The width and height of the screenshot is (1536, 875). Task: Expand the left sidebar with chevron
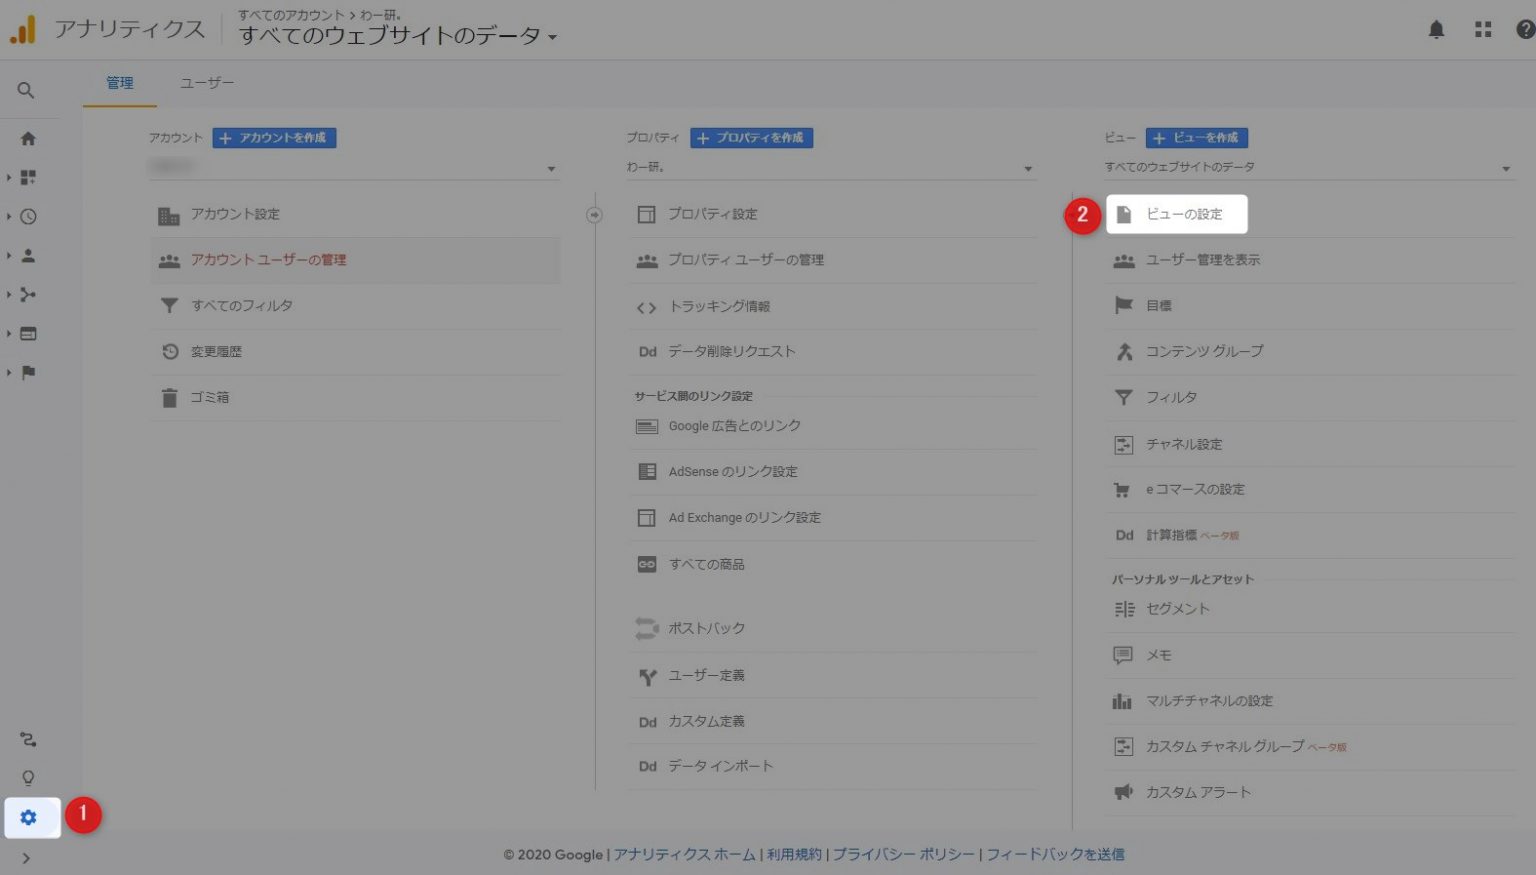26,858
